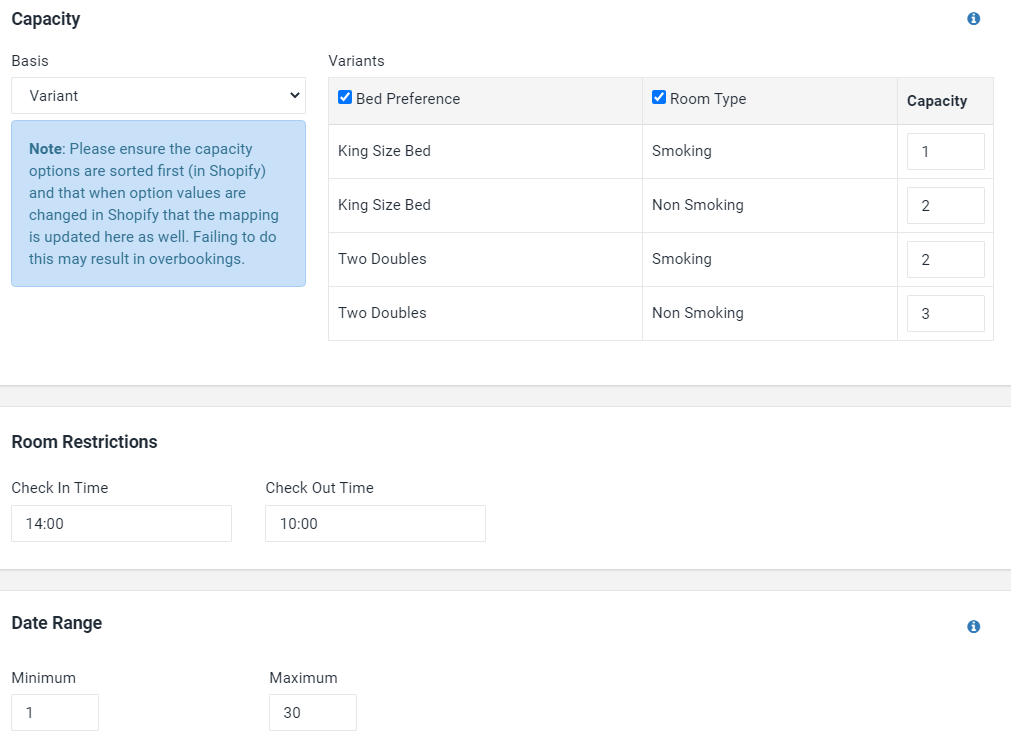
Task: Edit capacity for Two Doubles Non Smoking
Action: 945,313
